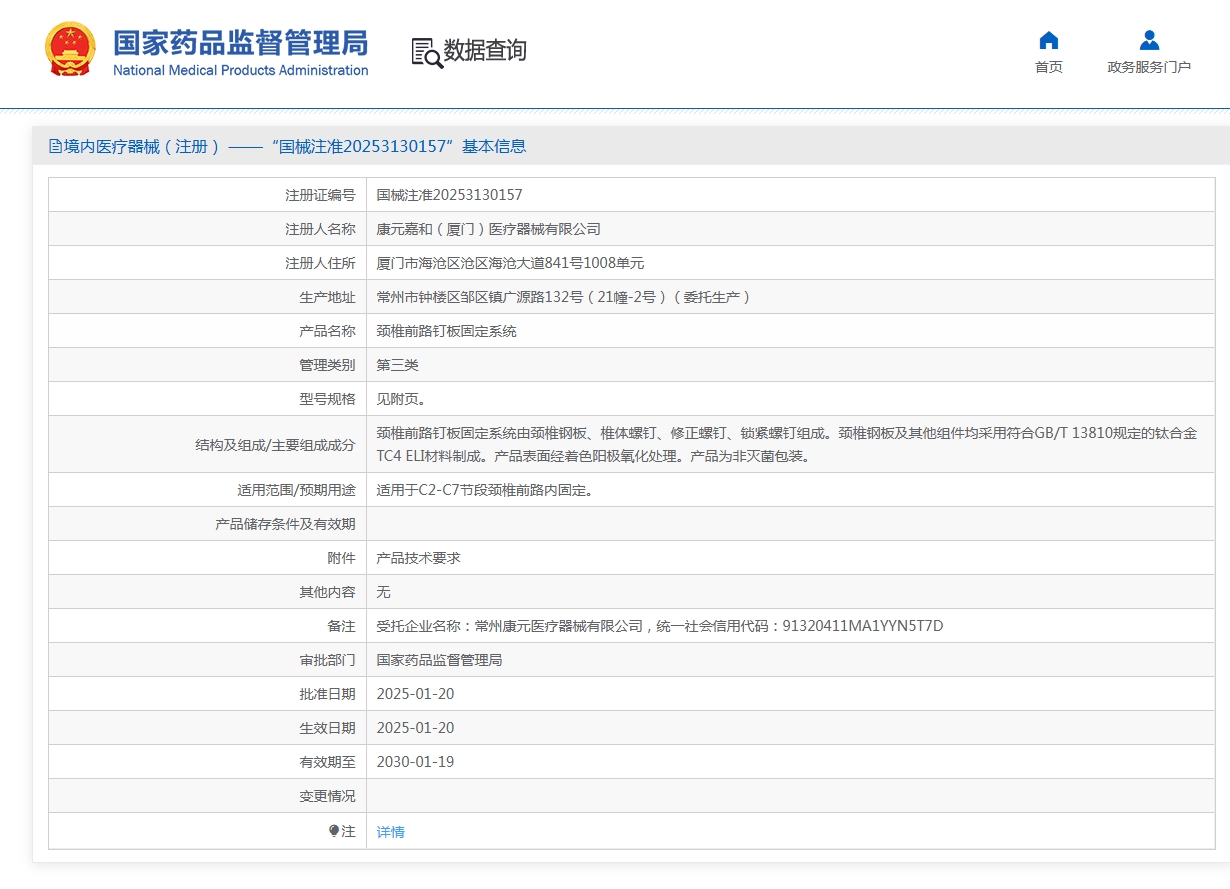Click the expiry date 2030-01-19
The image size is (1230, 889).
(x=415, y=762)
